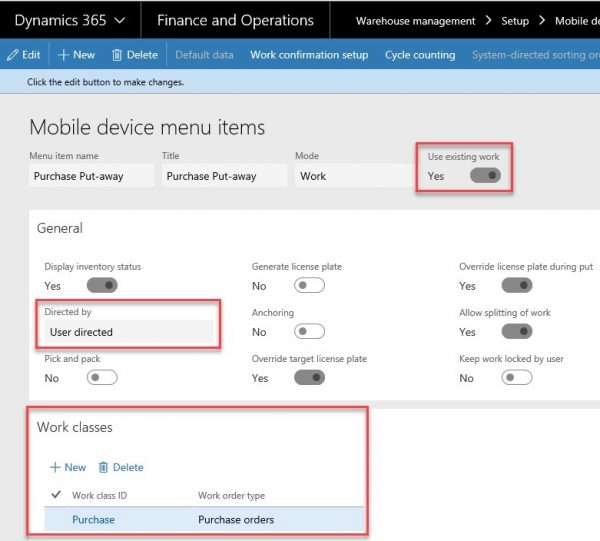The height and width of the screenshot is (541, 600).
Task: Click trash icon in Work classes section
Action: (103, 467)
